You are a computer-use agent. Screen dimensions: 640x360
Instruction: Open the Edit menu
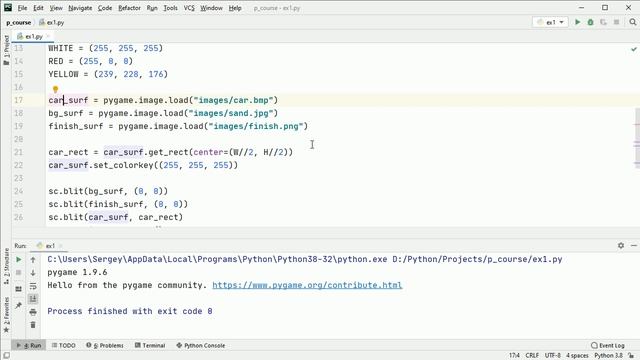point(38,8)
